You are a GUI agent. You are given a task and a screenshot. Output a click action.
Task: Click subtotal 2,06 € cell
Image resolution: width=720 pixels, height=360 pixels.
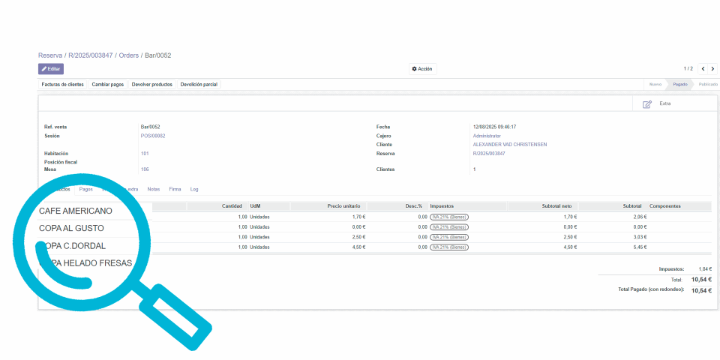click(640, 217)
